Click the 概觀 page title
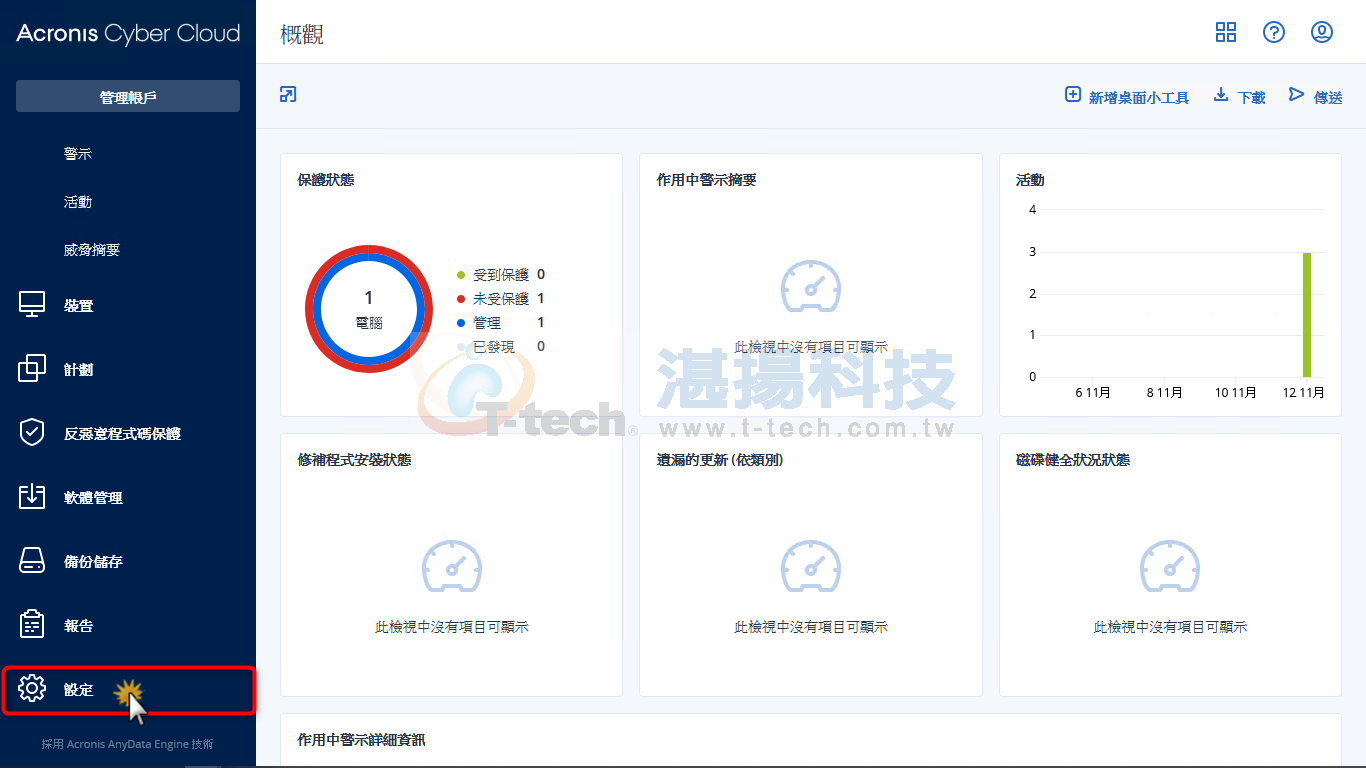 (x=303, y=34)
